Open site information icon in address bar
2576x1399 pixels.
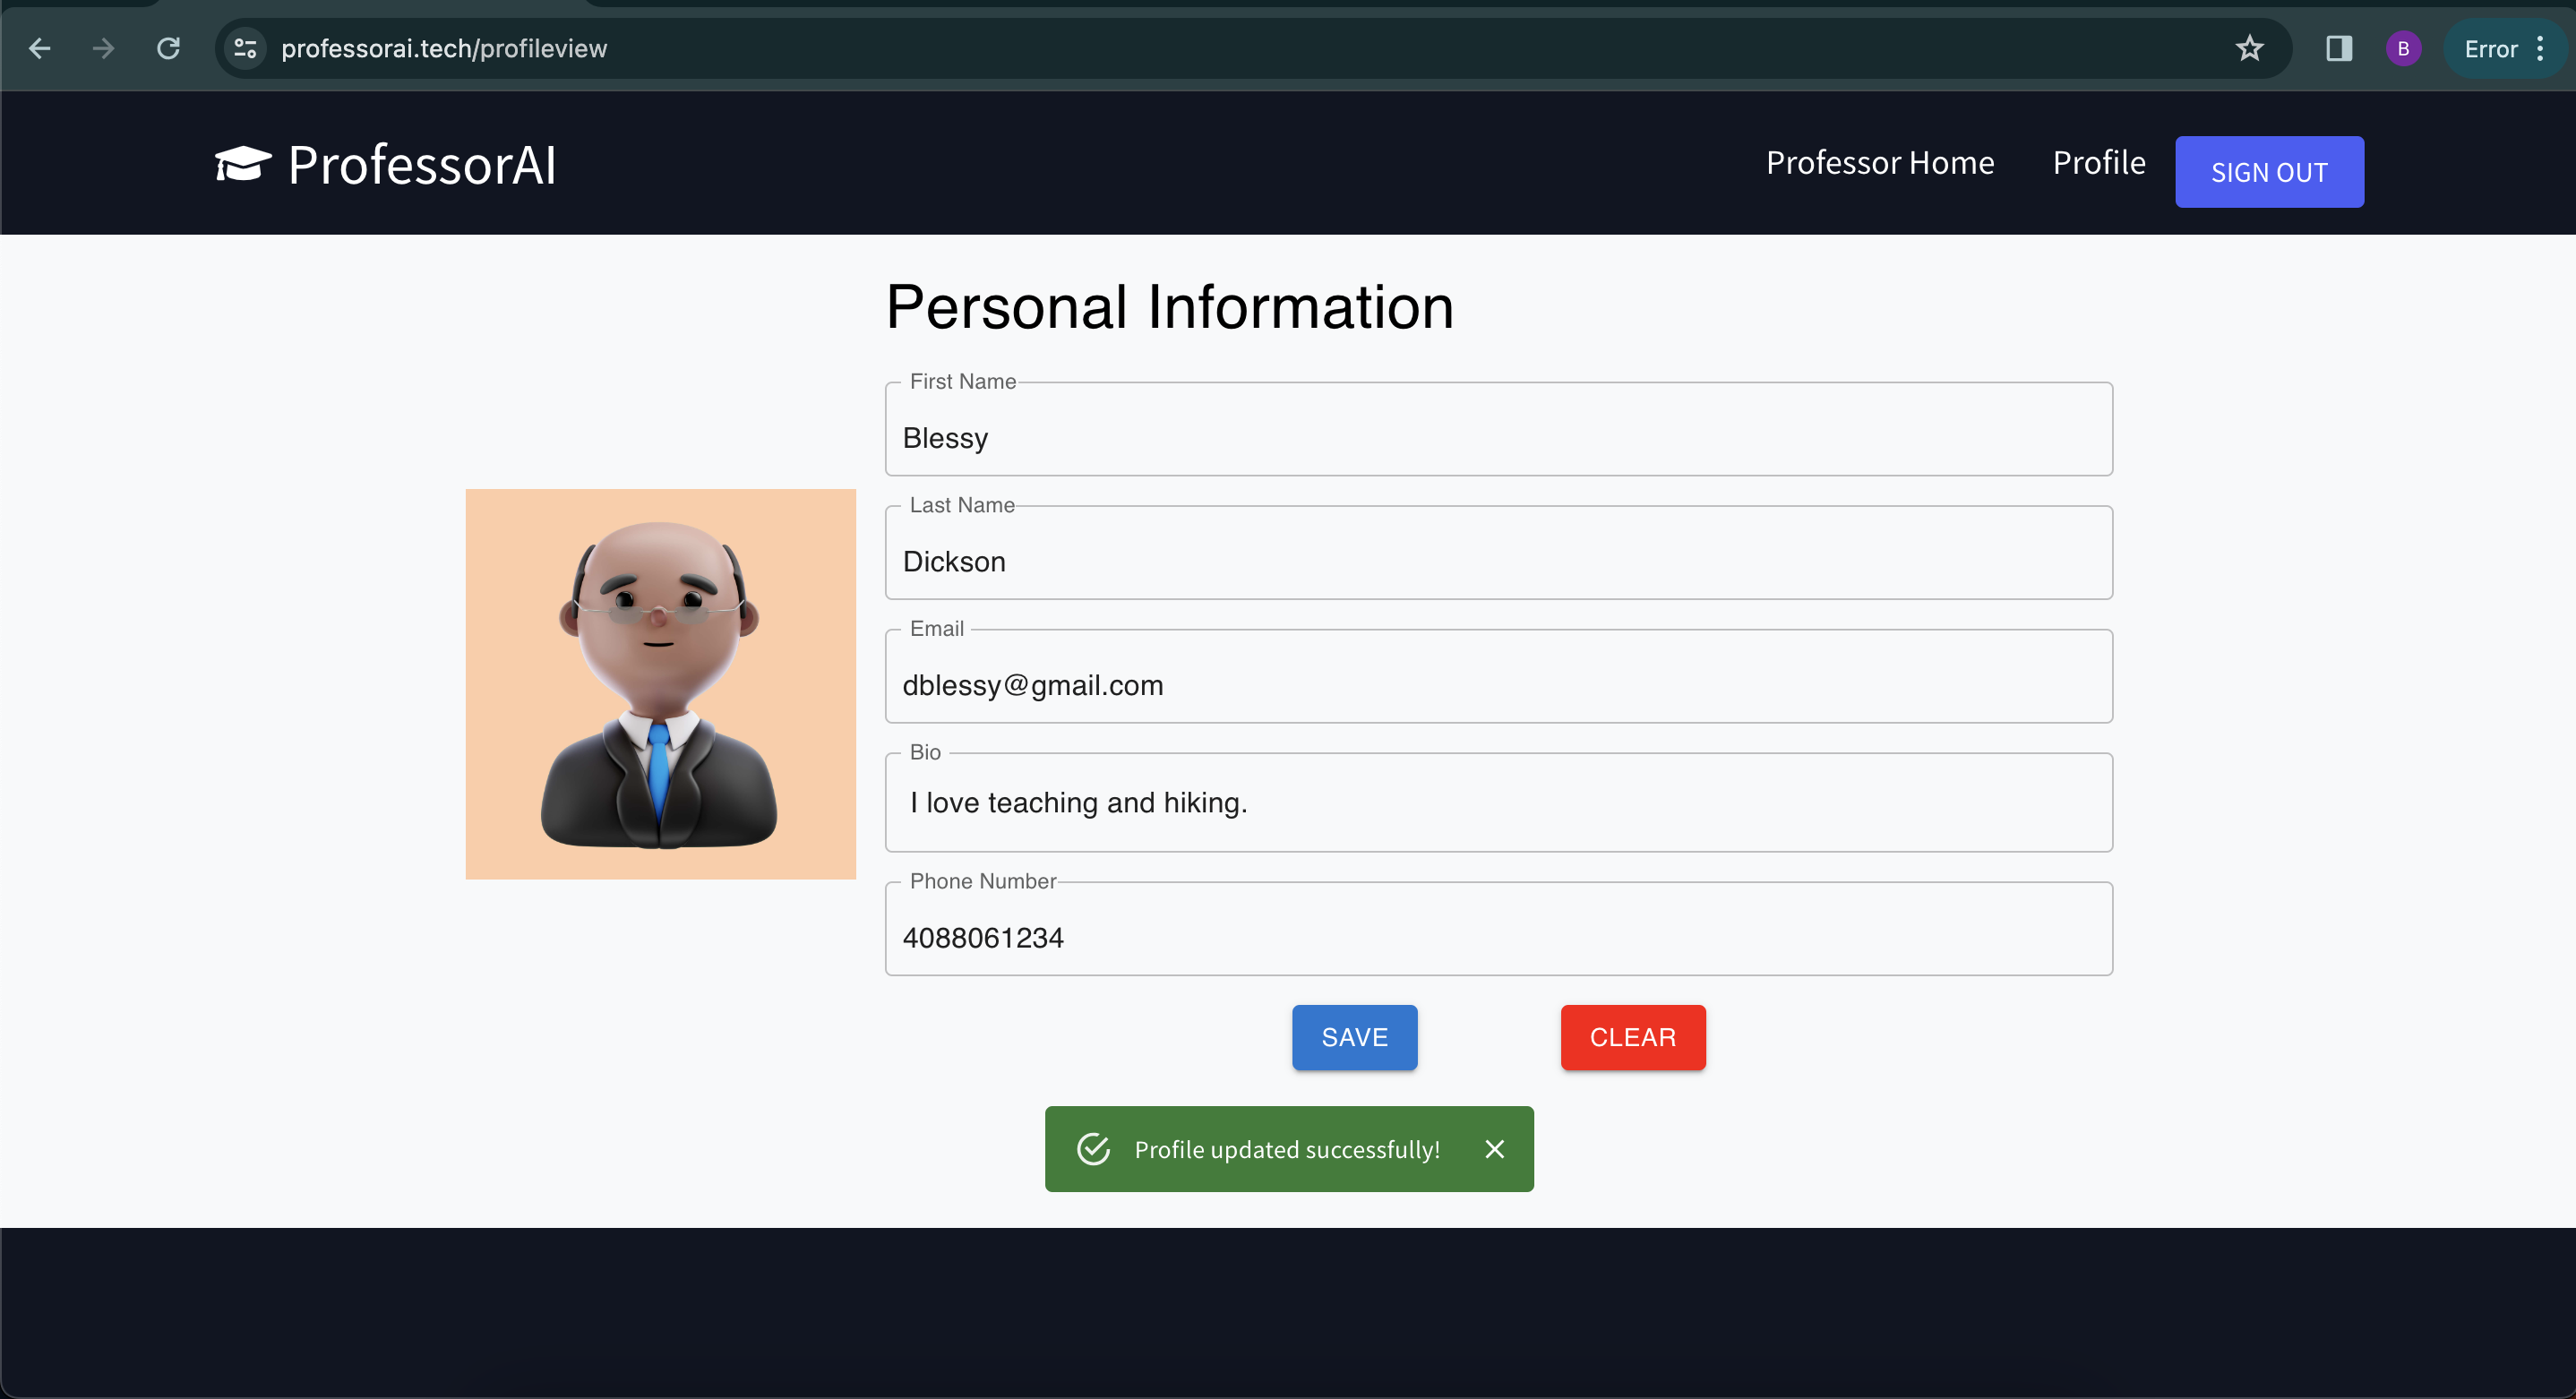tap(245, 48)
